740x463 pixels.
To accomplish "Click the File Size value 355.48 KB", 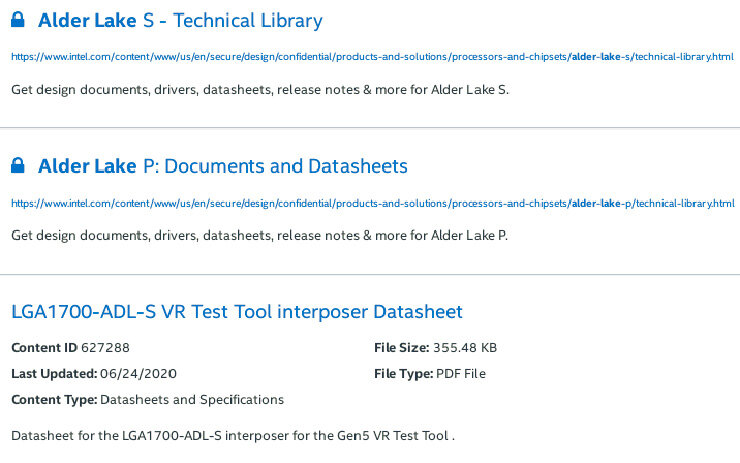I will 465,348.
